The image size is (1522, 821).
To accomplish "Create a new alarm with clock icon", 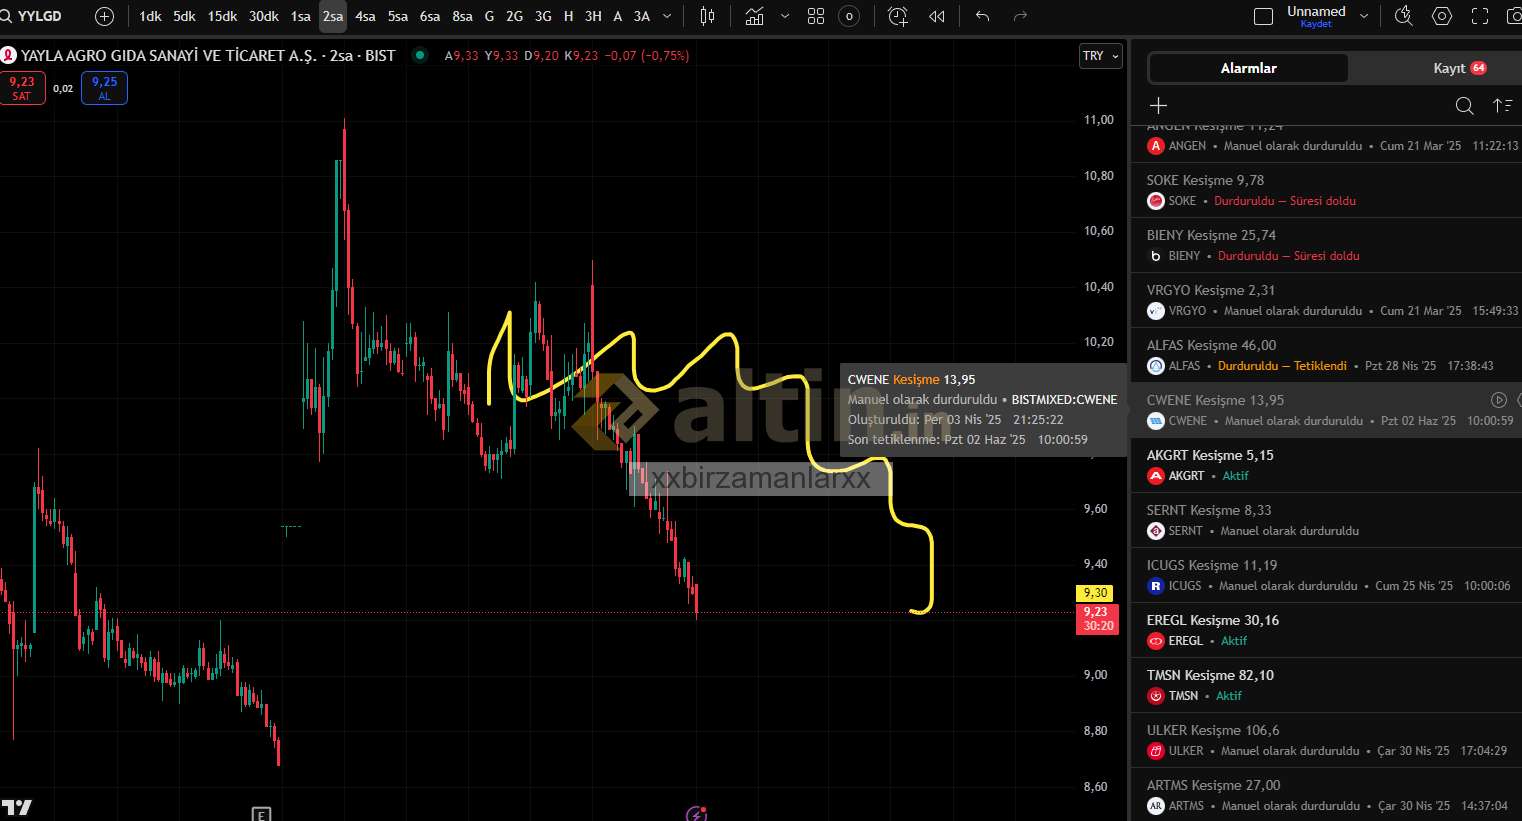I will [898, 16].
